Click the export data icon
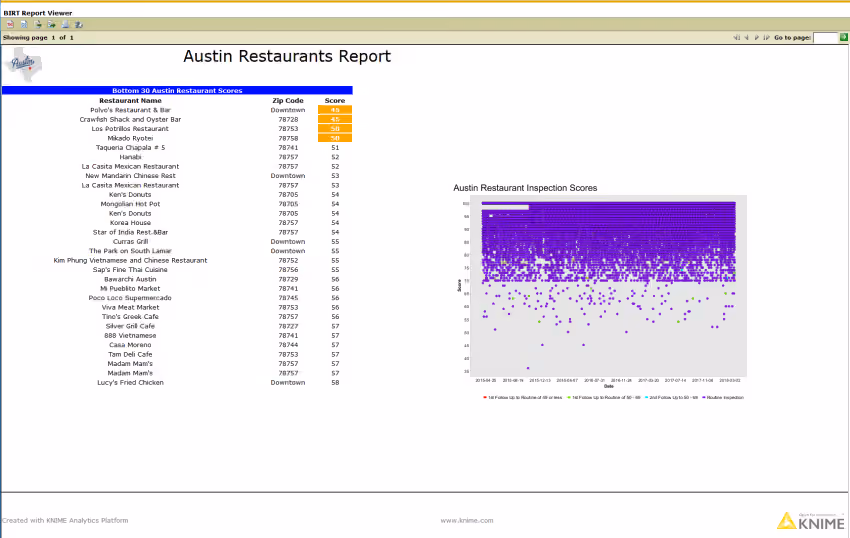Image resolution: width=850 pixels, height=538 pixels. point(37,24)
